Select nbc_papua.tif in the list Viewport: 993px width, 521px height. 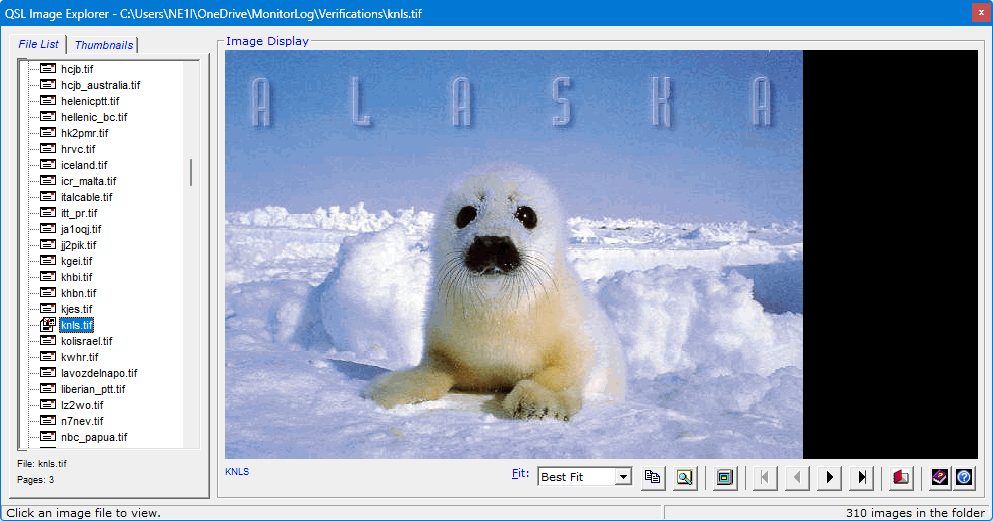(x=94, y=437)
